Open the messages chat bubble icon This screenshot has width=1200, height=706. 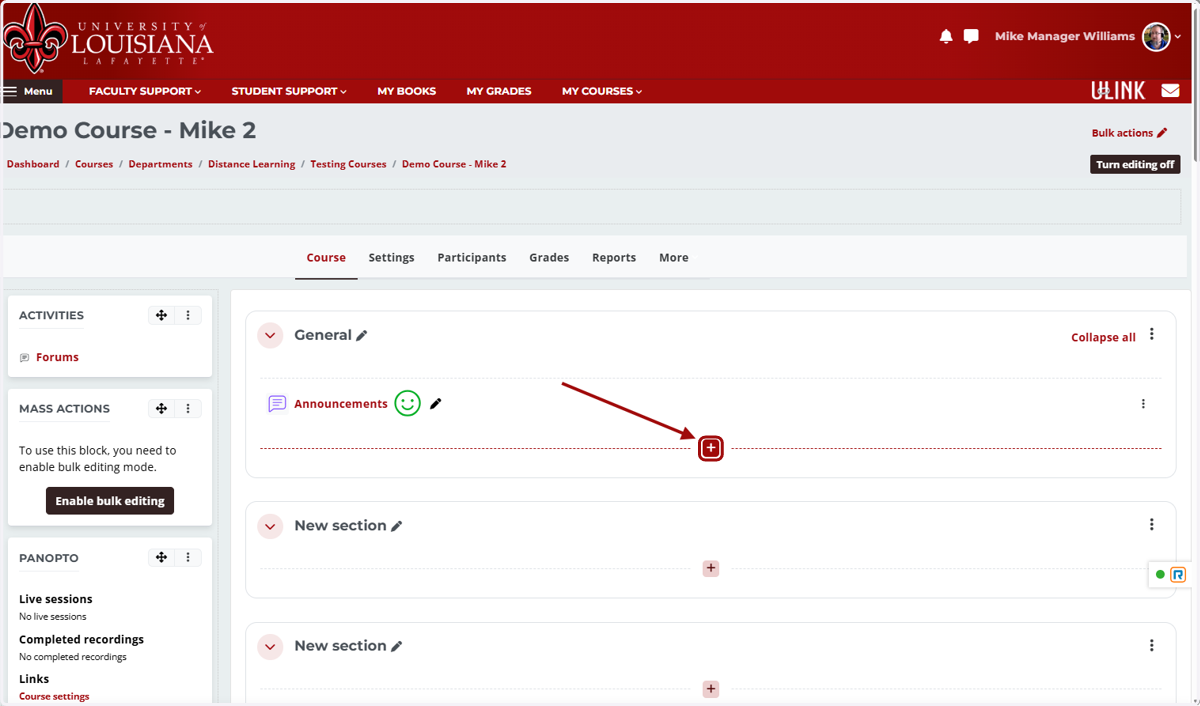point(971,36)
